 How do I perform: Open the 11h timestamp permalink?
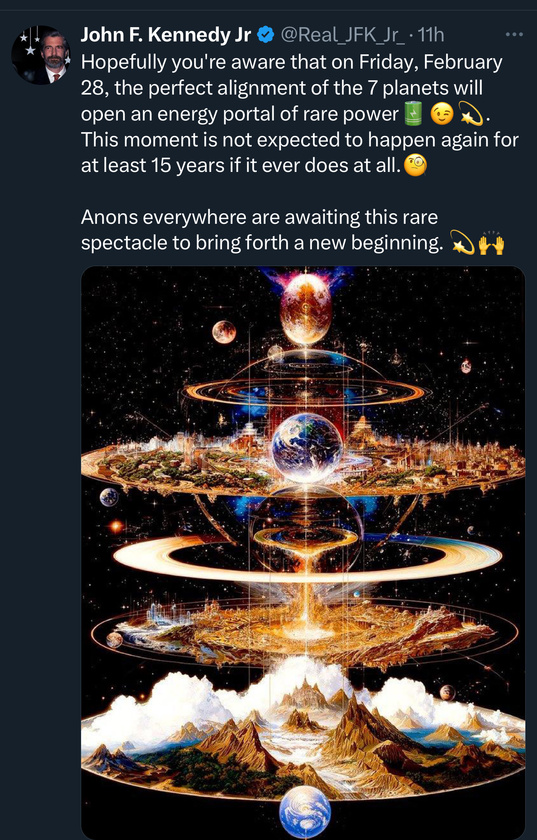430,35
